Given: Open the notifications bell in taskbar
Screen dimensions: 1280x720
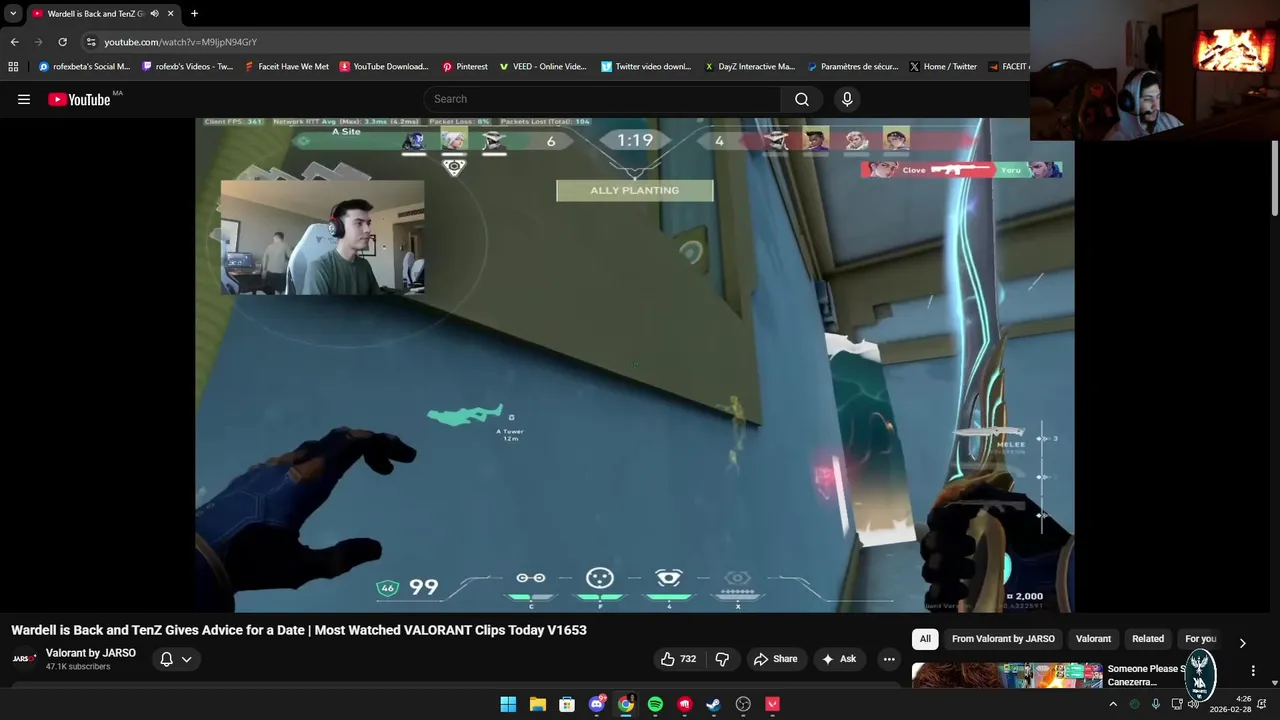Looking at the screenshot, I should (x=1262, y=704).
